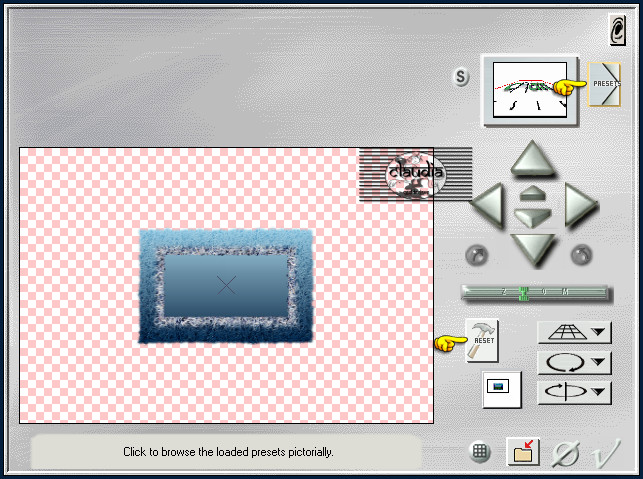Viewport: 643px width, 479px height.
Task: Click the status text about browsing presets
Action: [228, 452]
